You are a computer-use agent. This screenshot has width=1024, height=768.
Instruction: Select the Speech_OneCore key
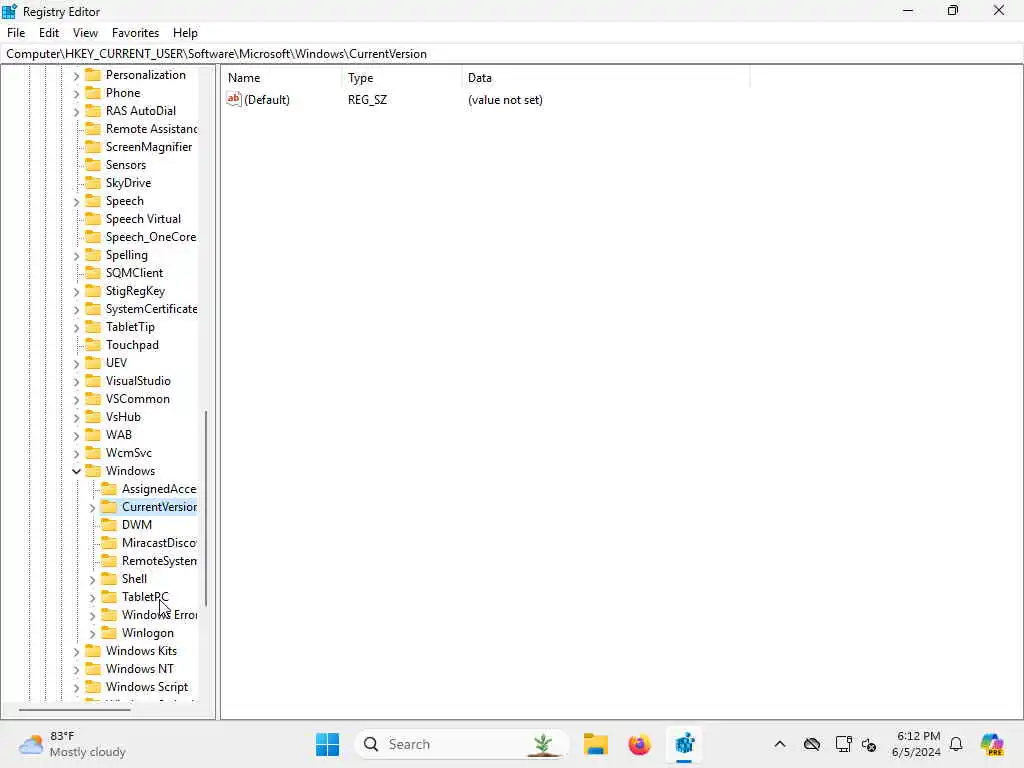click(151, 237)
